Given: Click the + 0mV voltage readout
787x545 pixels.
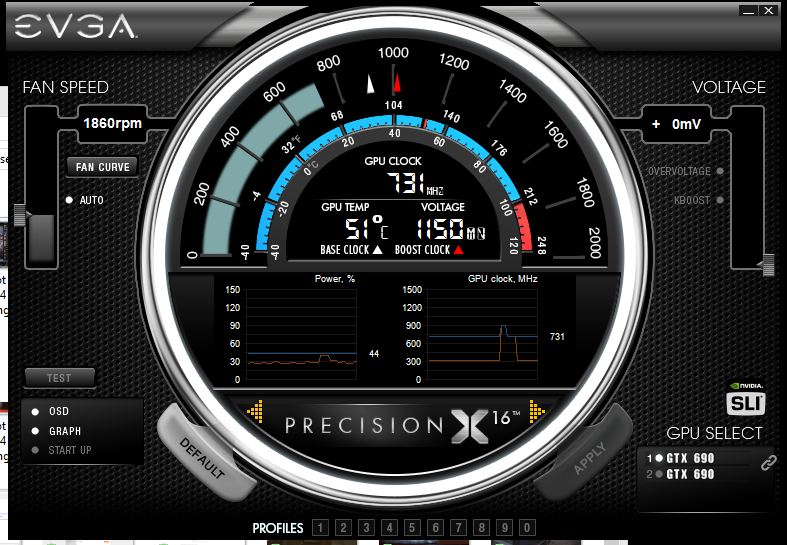Looking at the screenshot, I should click(x=677, y=124).
